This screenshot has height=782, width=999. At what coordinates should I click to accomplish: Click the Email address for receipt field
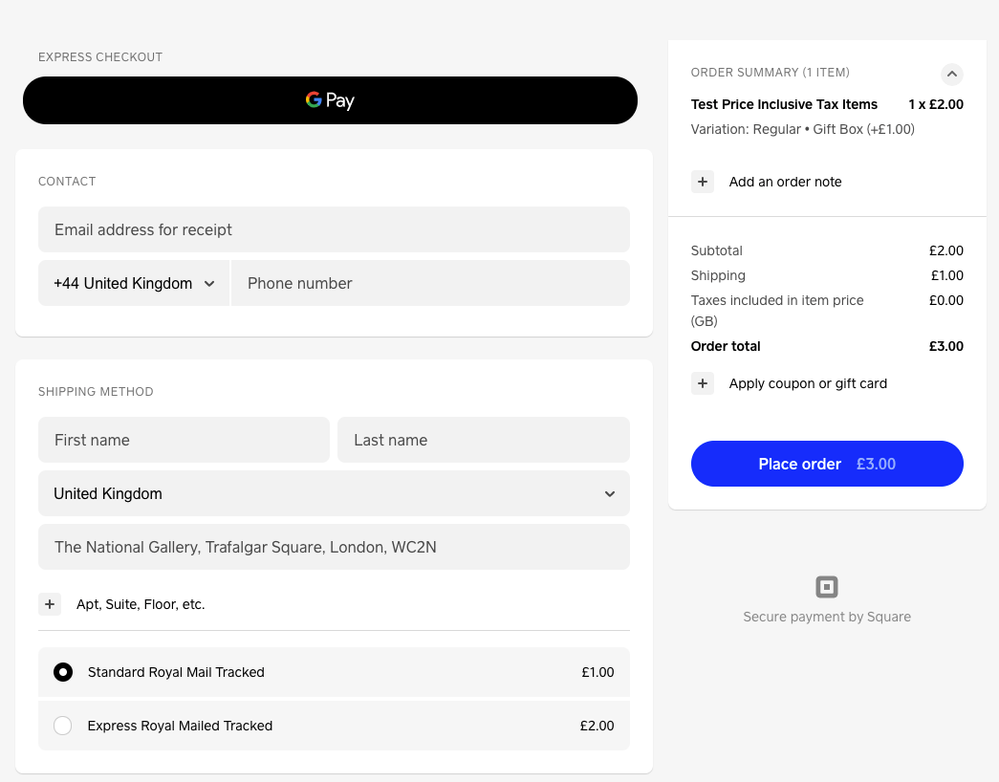[x=334, y=229]
